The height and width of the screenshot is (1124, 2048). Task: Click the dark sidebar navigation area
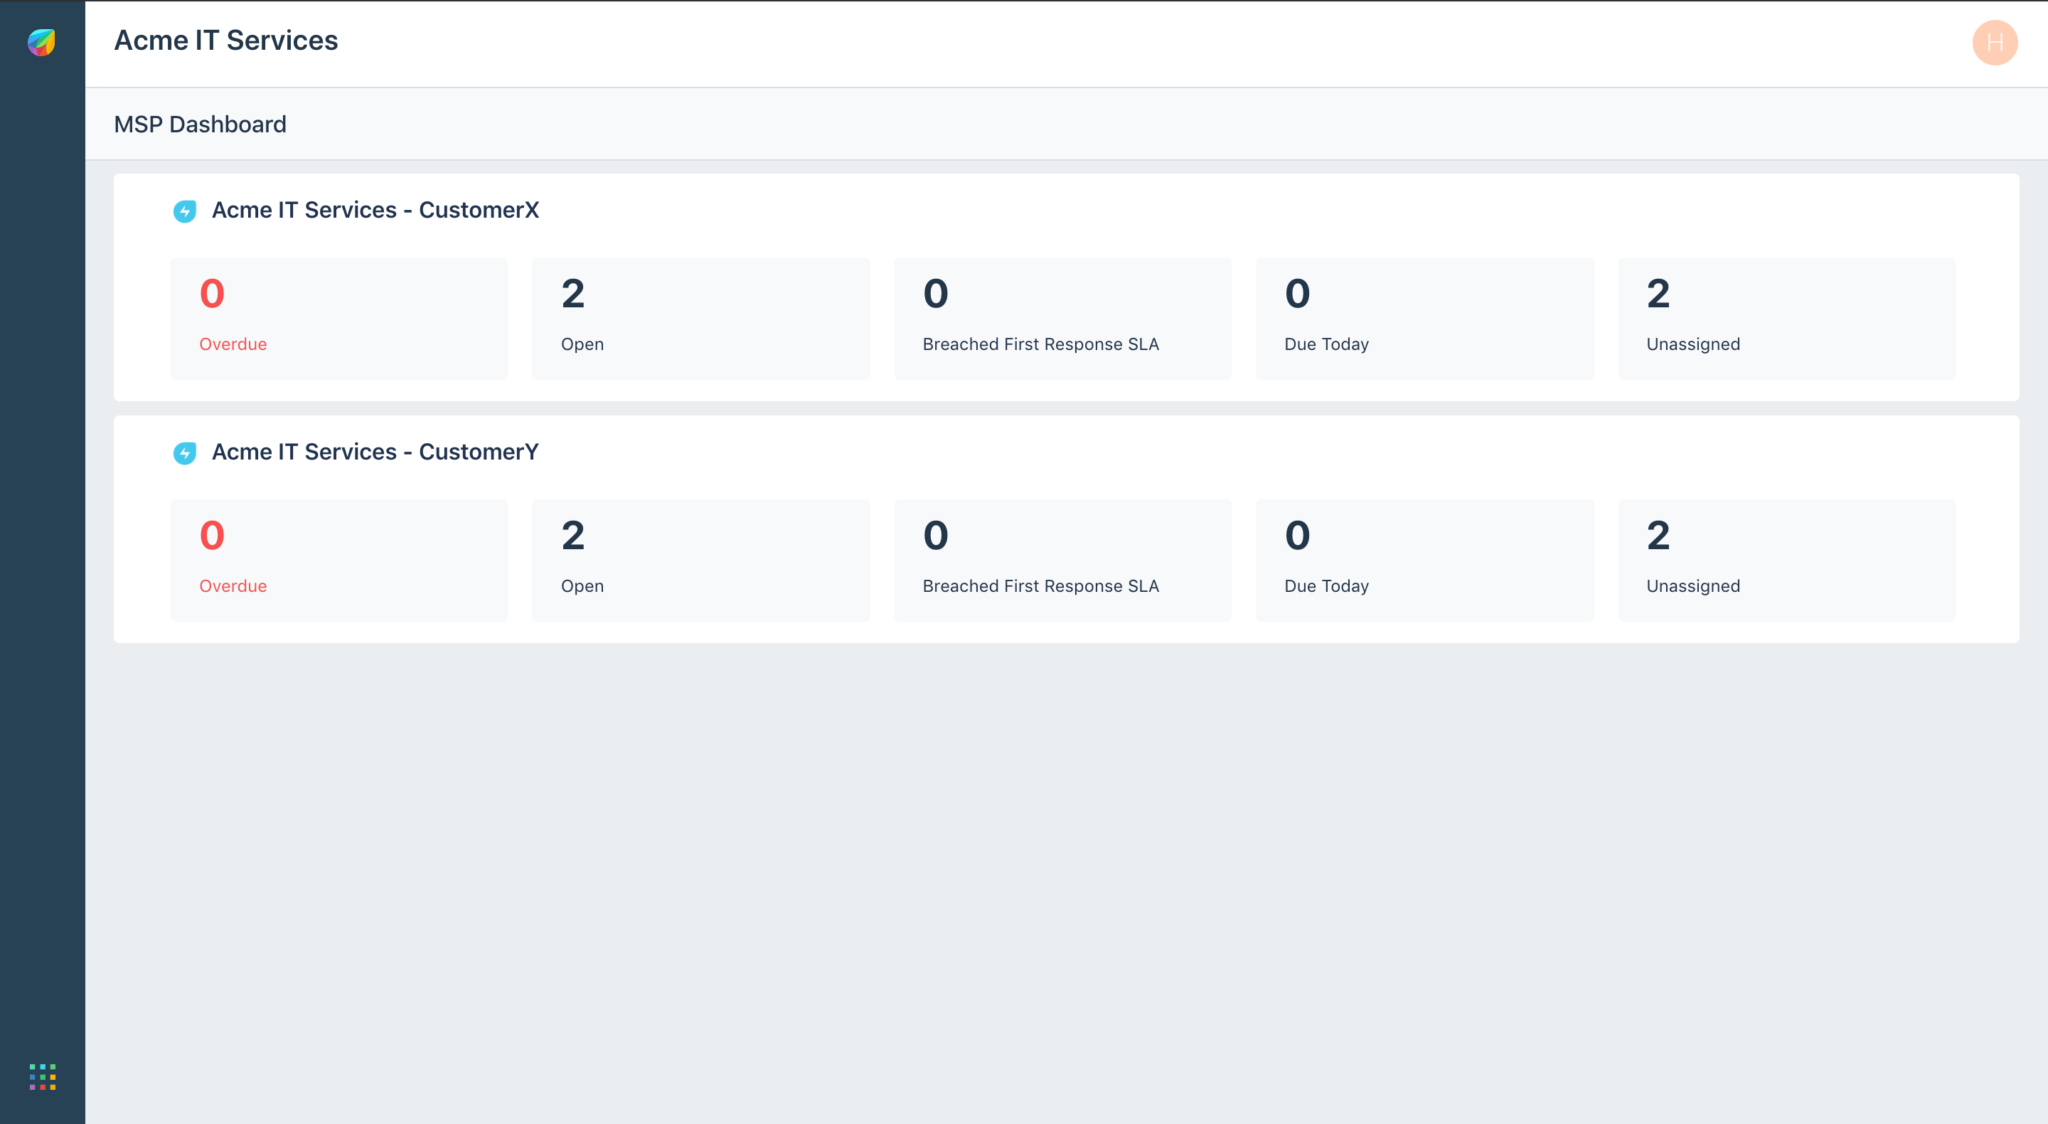(40, 560)
